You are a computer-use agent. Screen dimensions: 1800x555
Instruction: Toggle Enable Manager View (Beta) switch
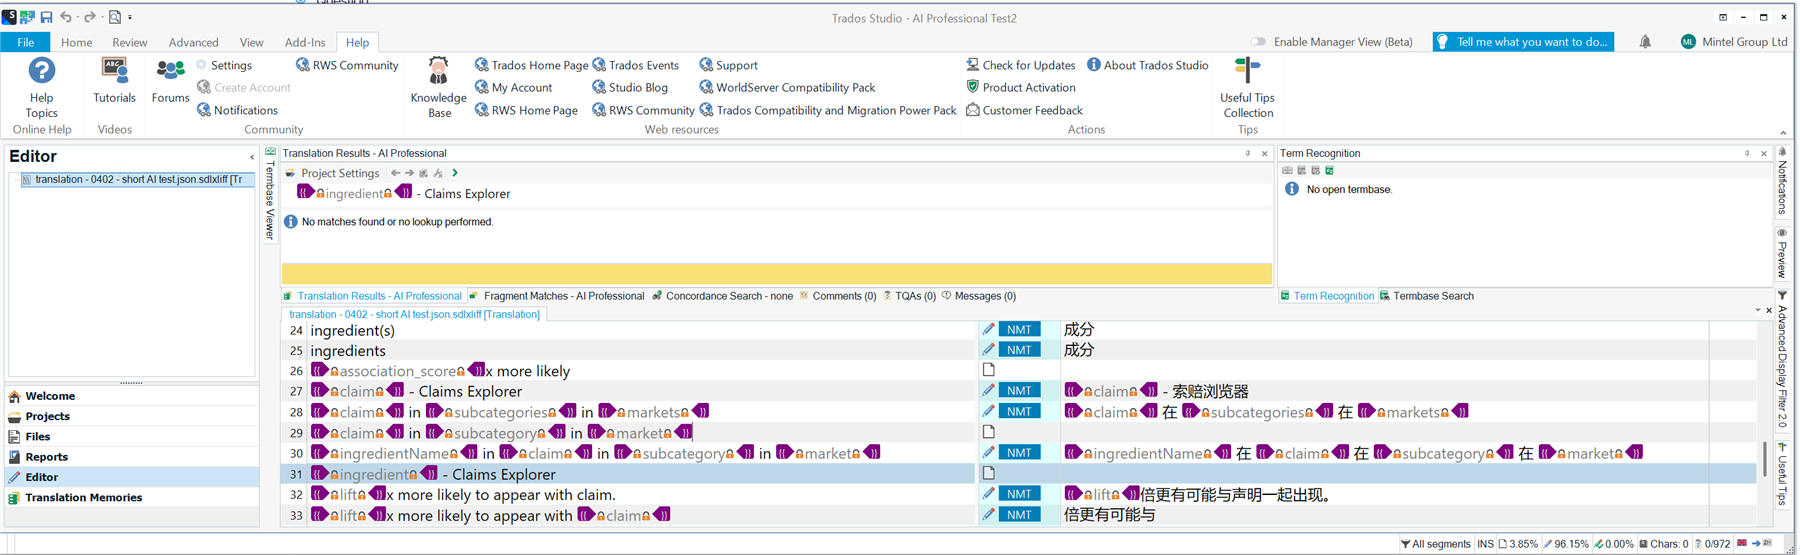click(1258, 42)
